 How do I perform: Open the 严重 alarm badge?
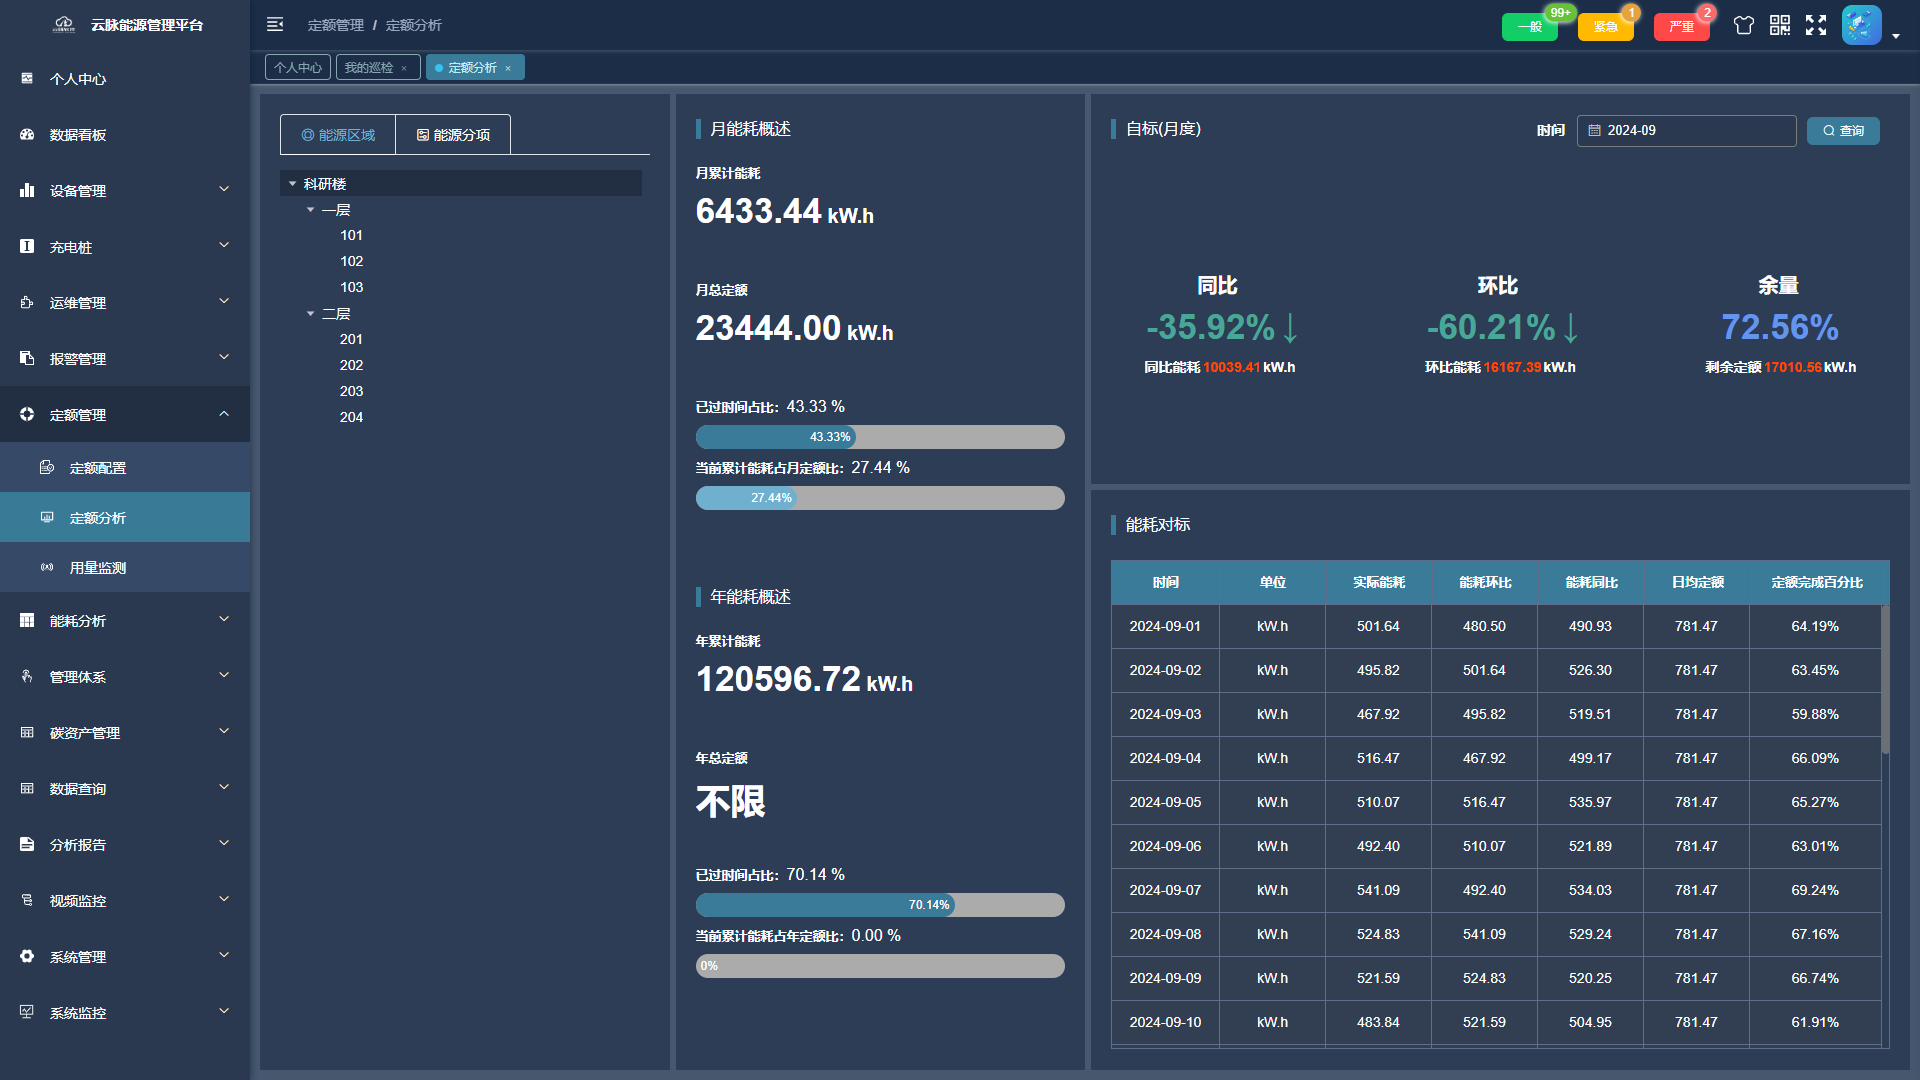click(x=1681, y=27)
